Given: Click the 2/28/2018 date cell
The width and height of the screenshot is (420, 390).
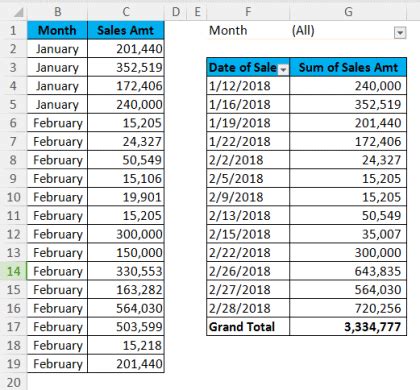Looking at the screenshot, I should click(248, 308).
